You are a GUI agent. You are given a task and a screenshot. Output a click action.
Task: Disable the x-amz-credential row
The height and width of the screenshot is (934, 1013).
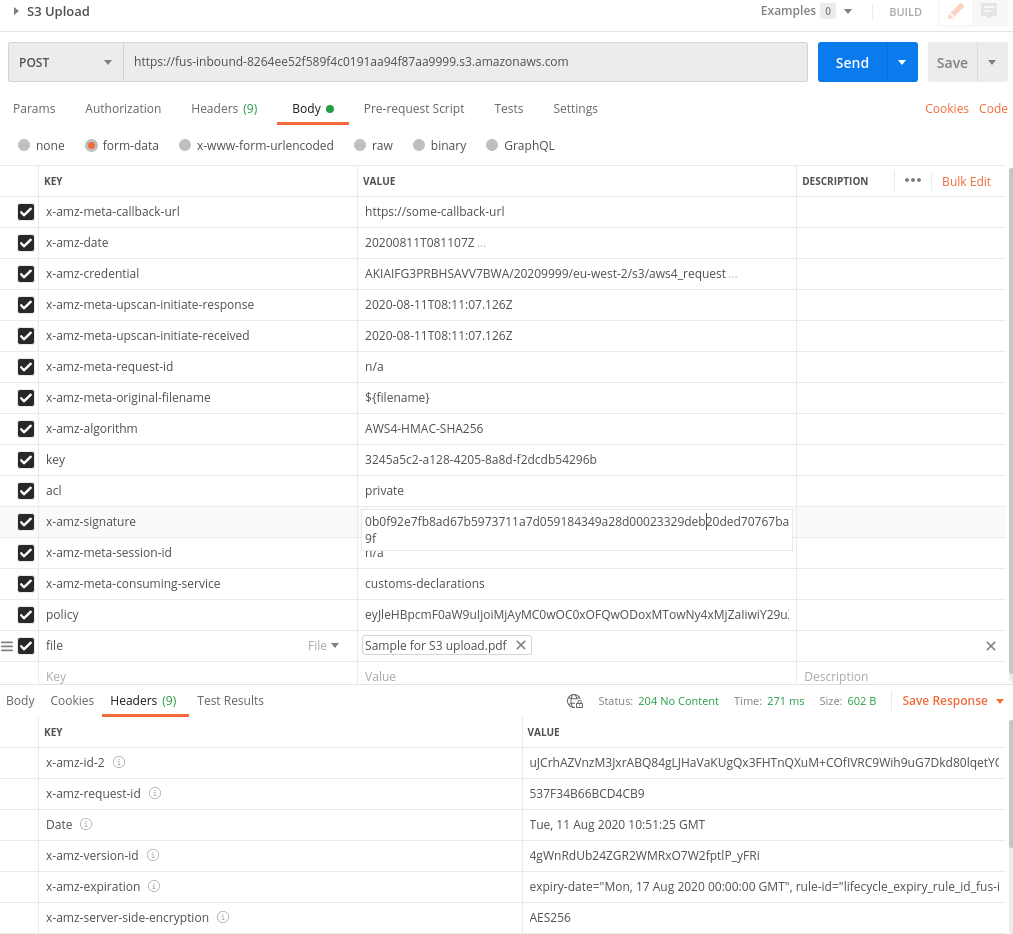click(26, 274)
